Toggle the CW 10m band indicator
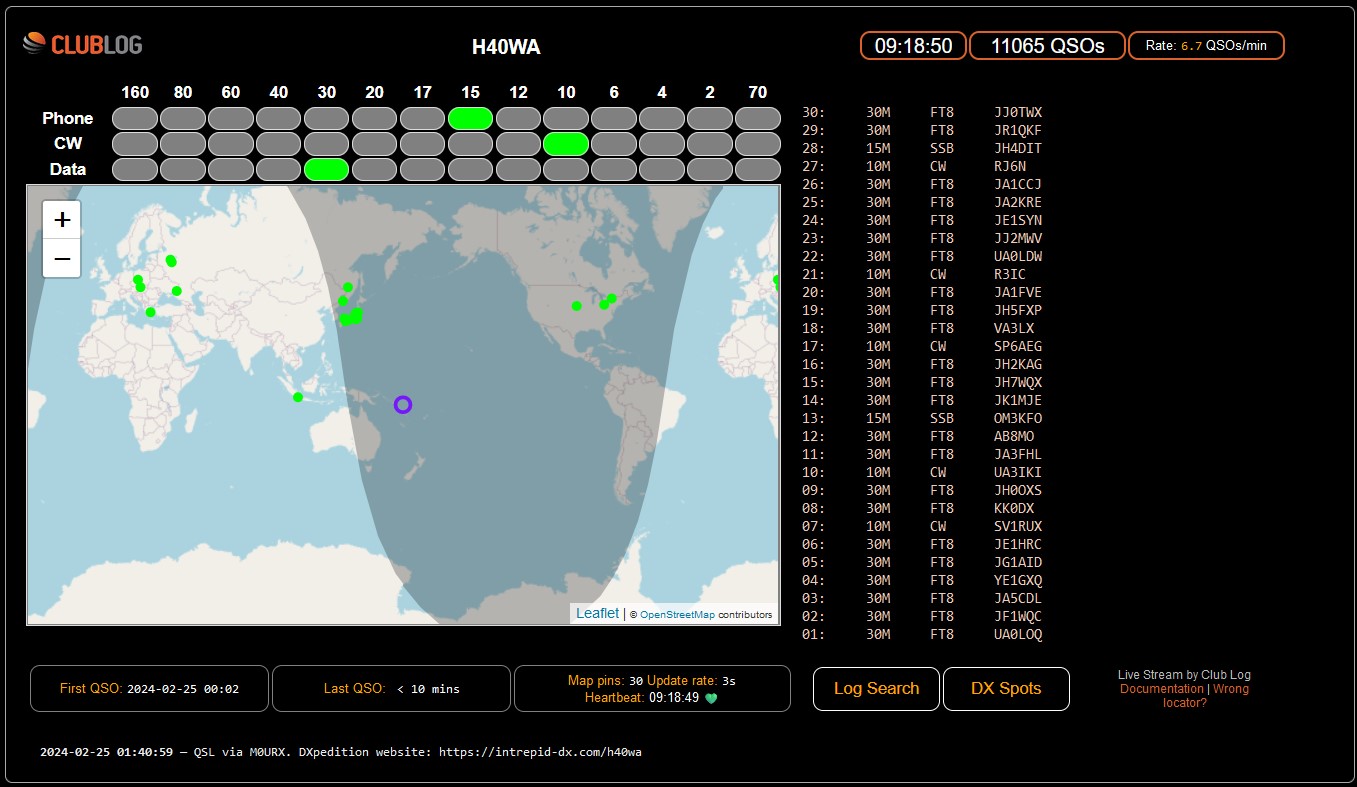1357x787 pixels. pos(566,144)
